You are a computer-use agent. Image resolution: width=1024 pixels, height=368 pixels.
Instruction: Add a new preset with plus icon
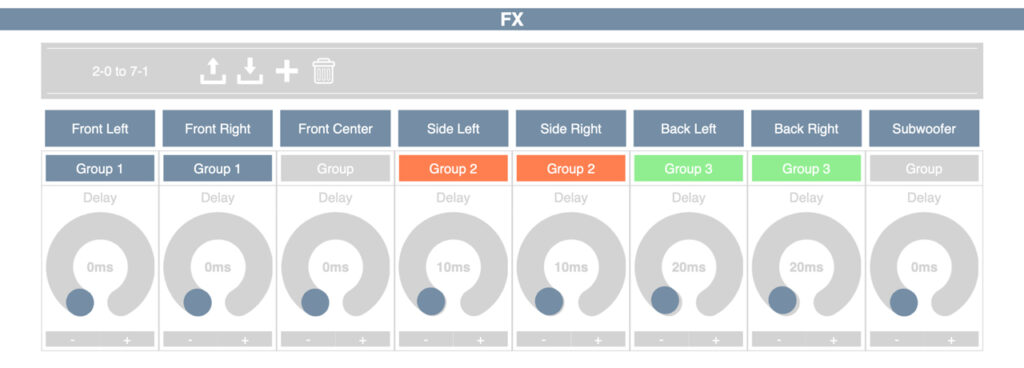pyautogui.click(x=287, y=71)
